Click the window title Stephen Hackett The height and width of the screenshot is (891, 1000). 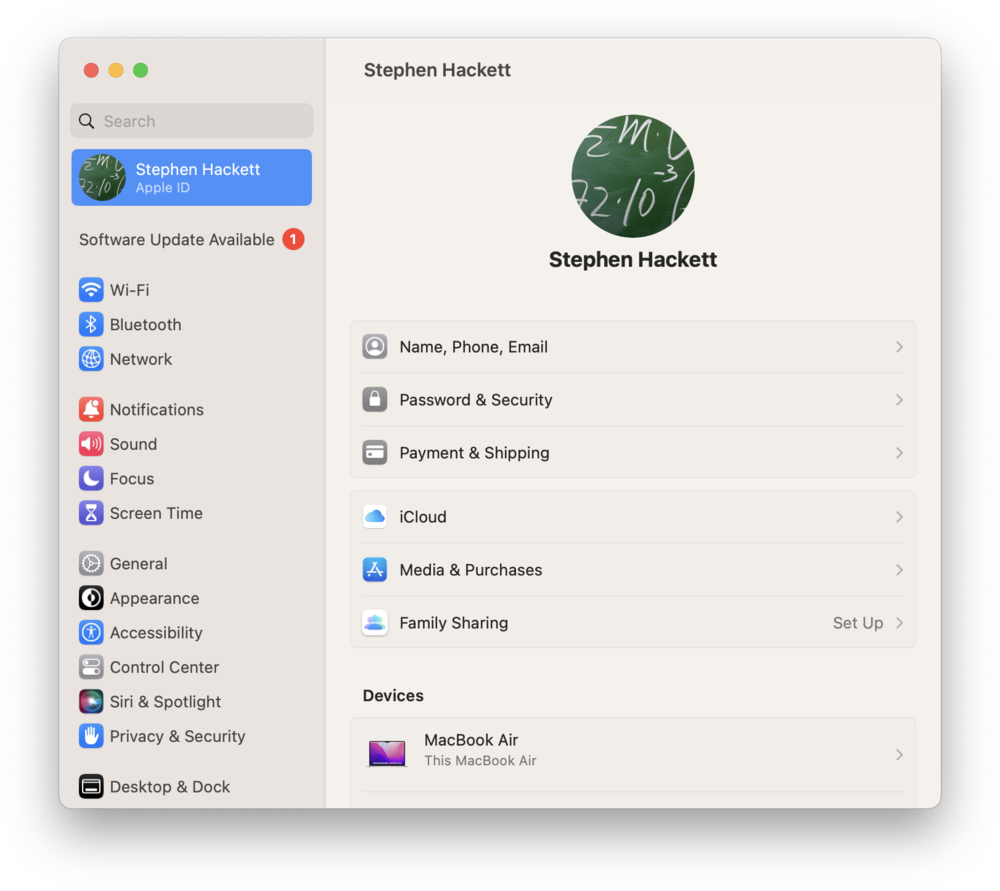pos(437,70)
